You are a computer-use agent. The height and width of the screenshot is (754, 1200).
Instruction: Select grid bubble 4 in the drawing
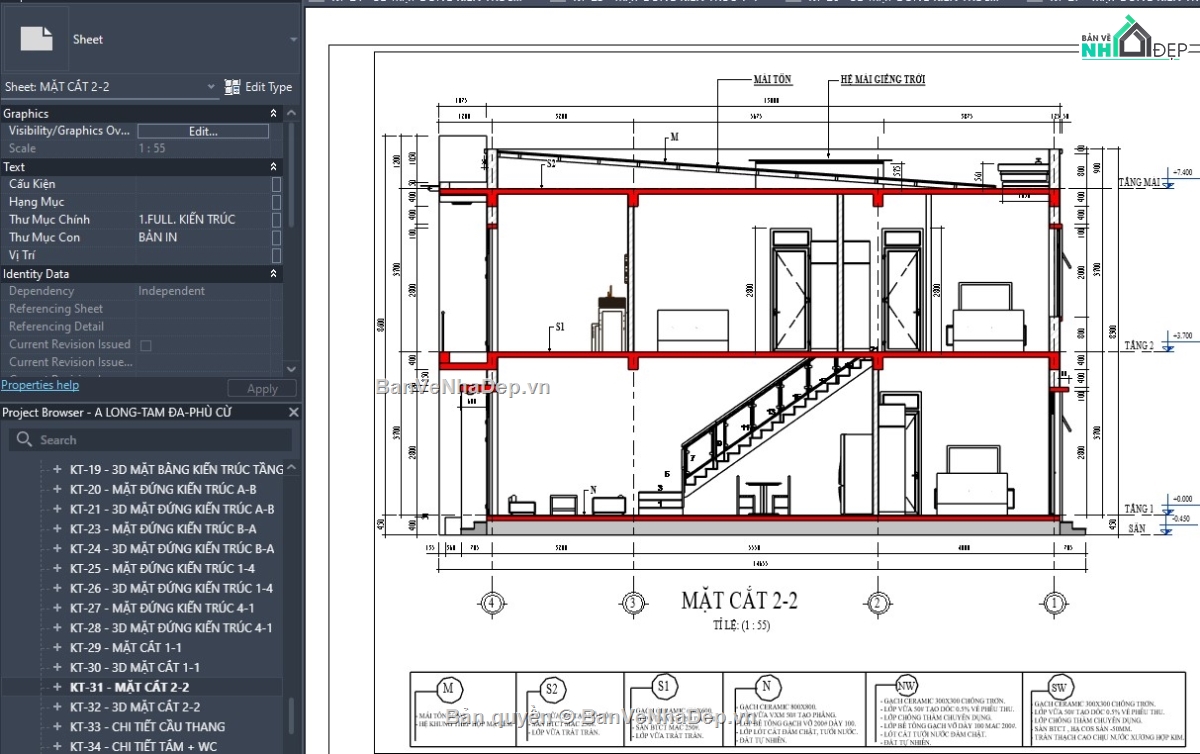click(491, 603)
